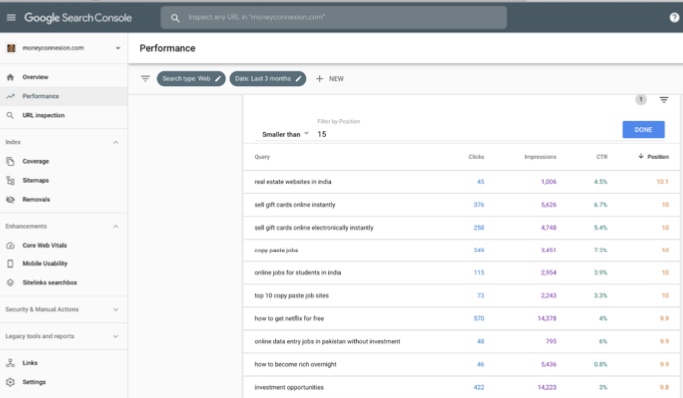Click the moneyconnexion.com property favicon

pos(11,48)
